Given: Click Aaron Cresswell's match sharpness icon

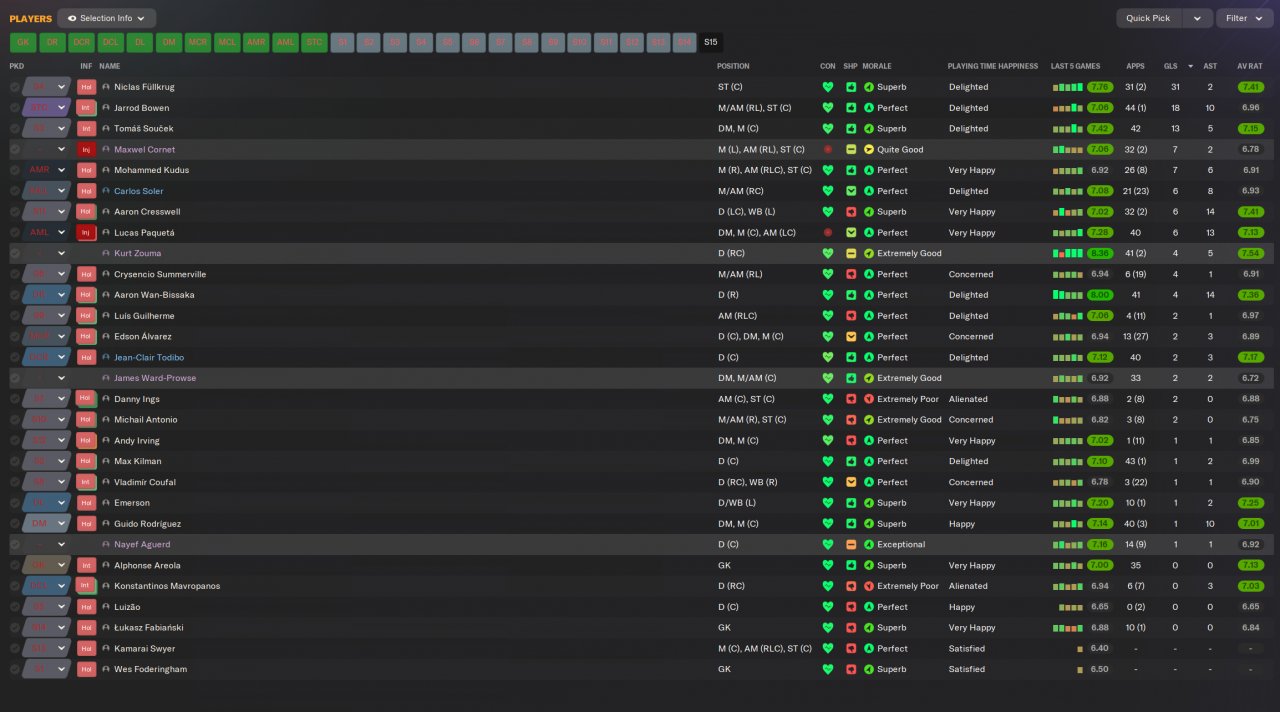Looking at the screenshot, I should (x=851, y=212).
